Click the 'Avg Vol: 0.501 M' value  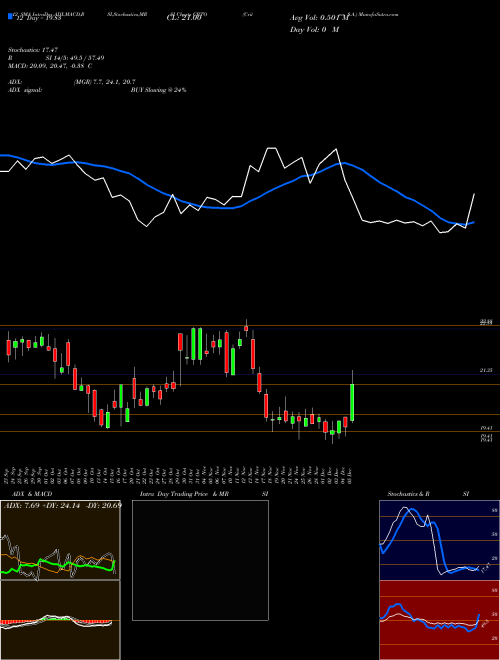319,18
